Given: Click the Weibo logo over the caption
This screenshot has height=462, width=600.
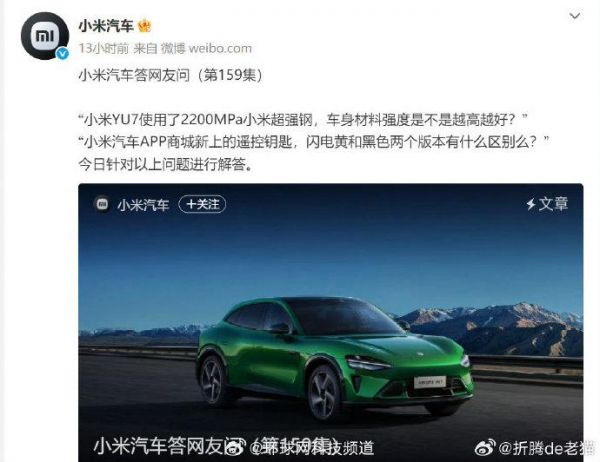Looking at the screenshot, I should coord(236,447).
